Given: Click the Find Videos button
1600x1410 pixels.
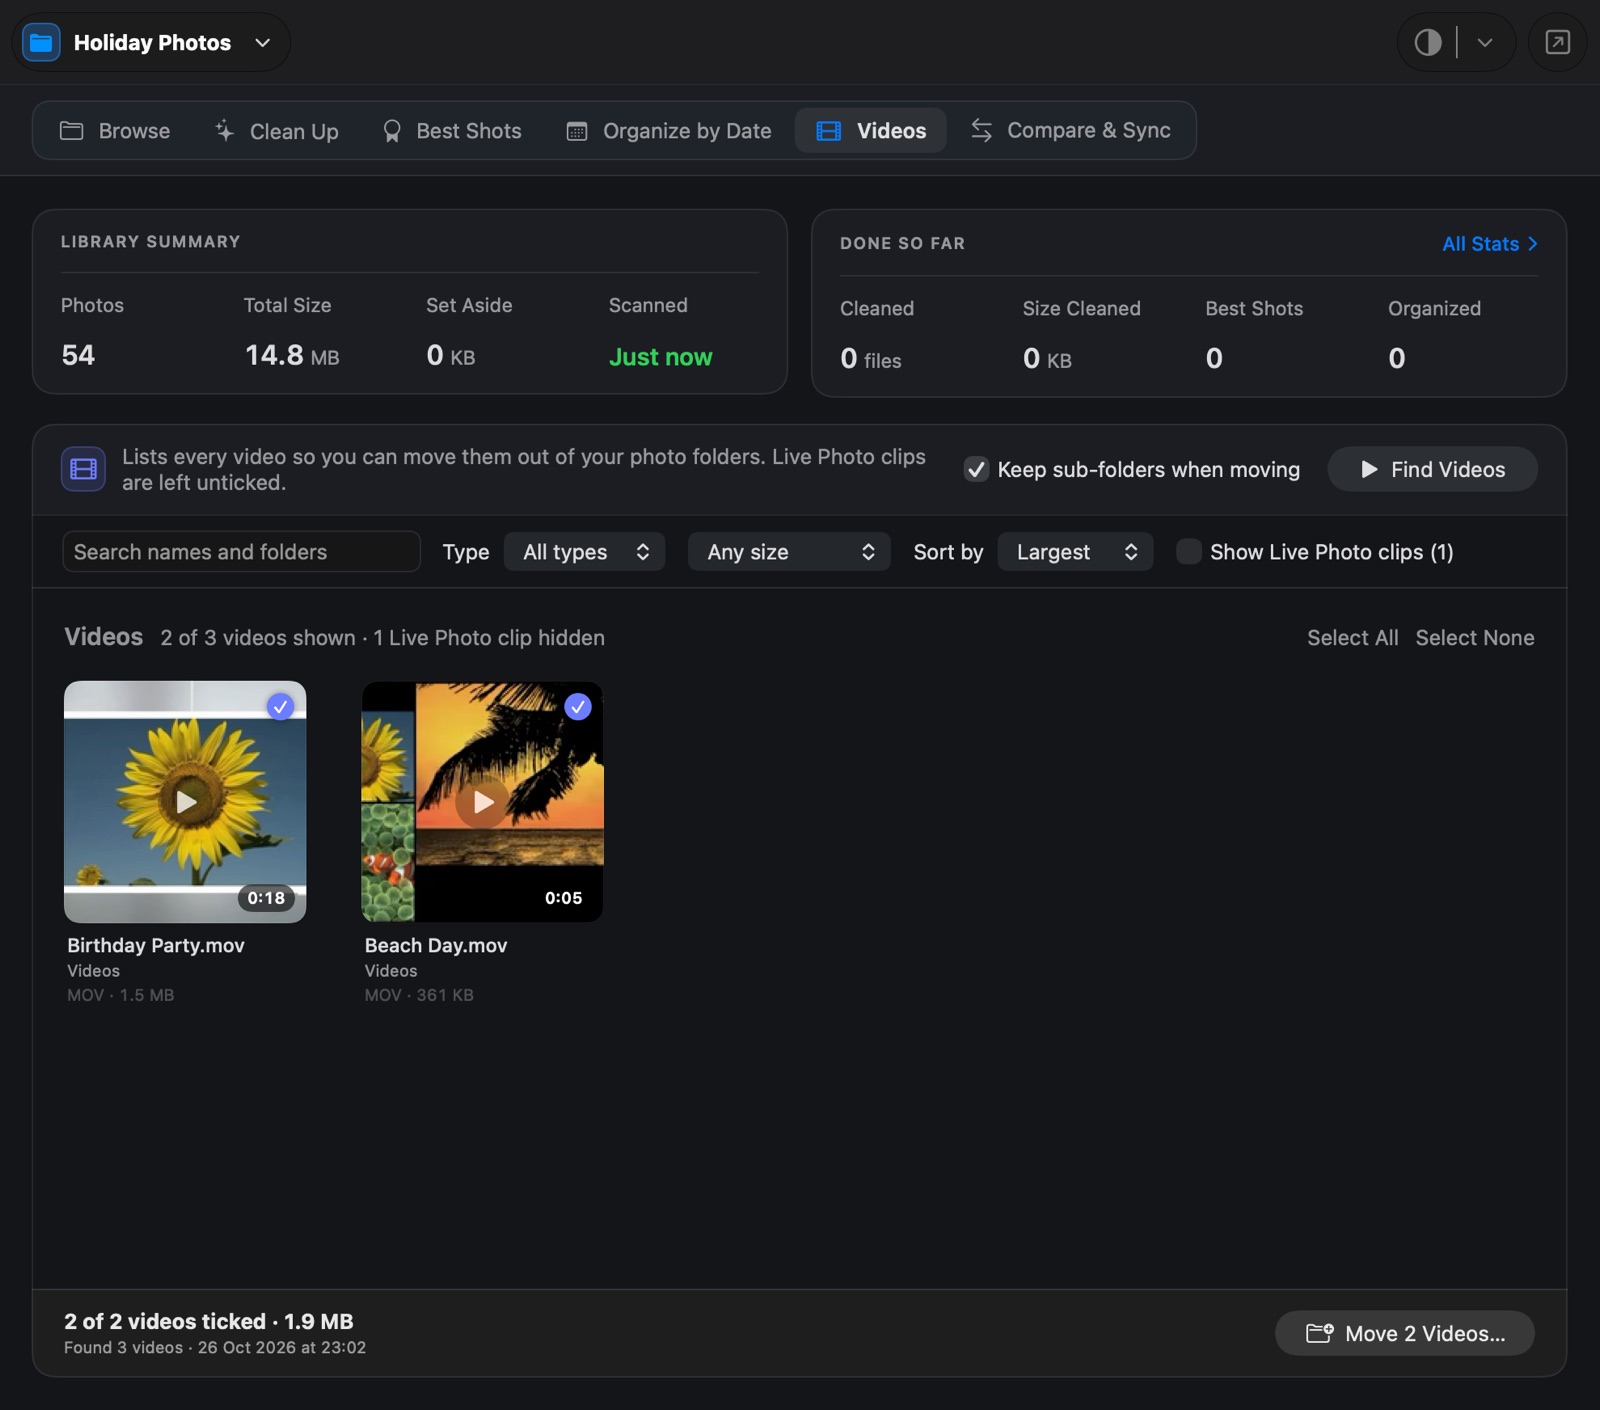Looking at the screenshot, I should [1432, 469].
